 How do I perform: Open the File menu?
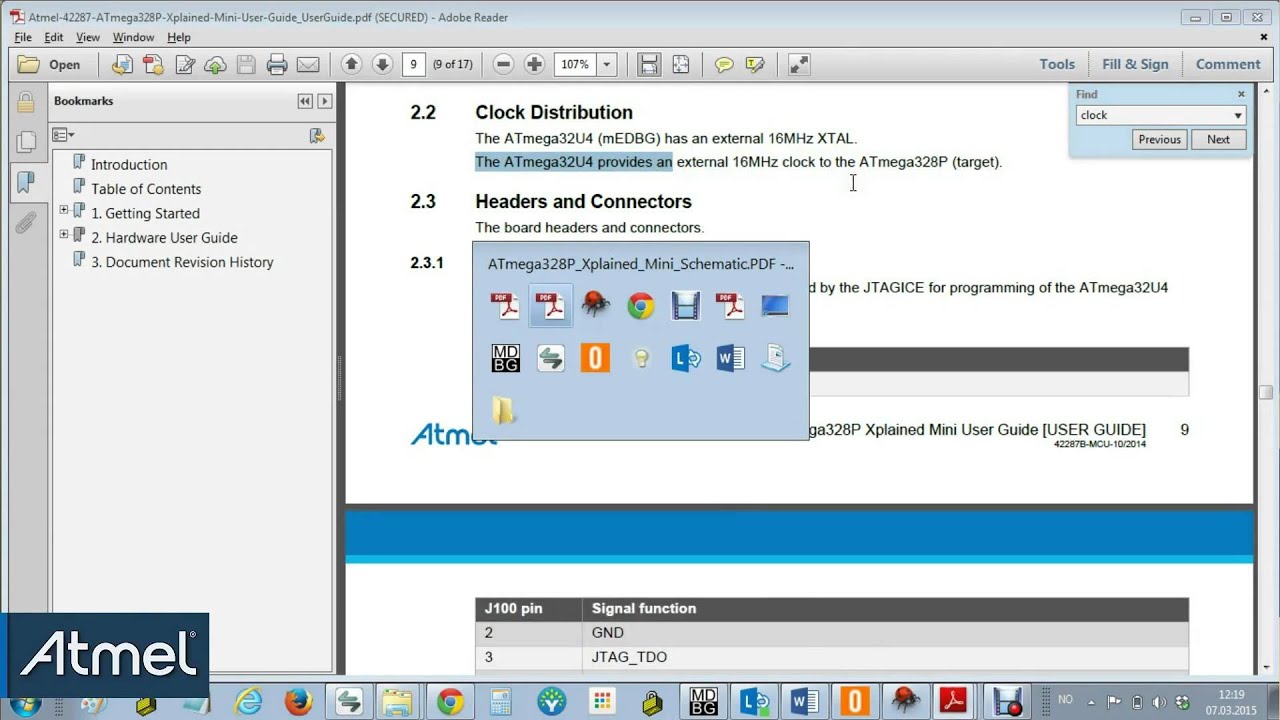click(23, 37)
